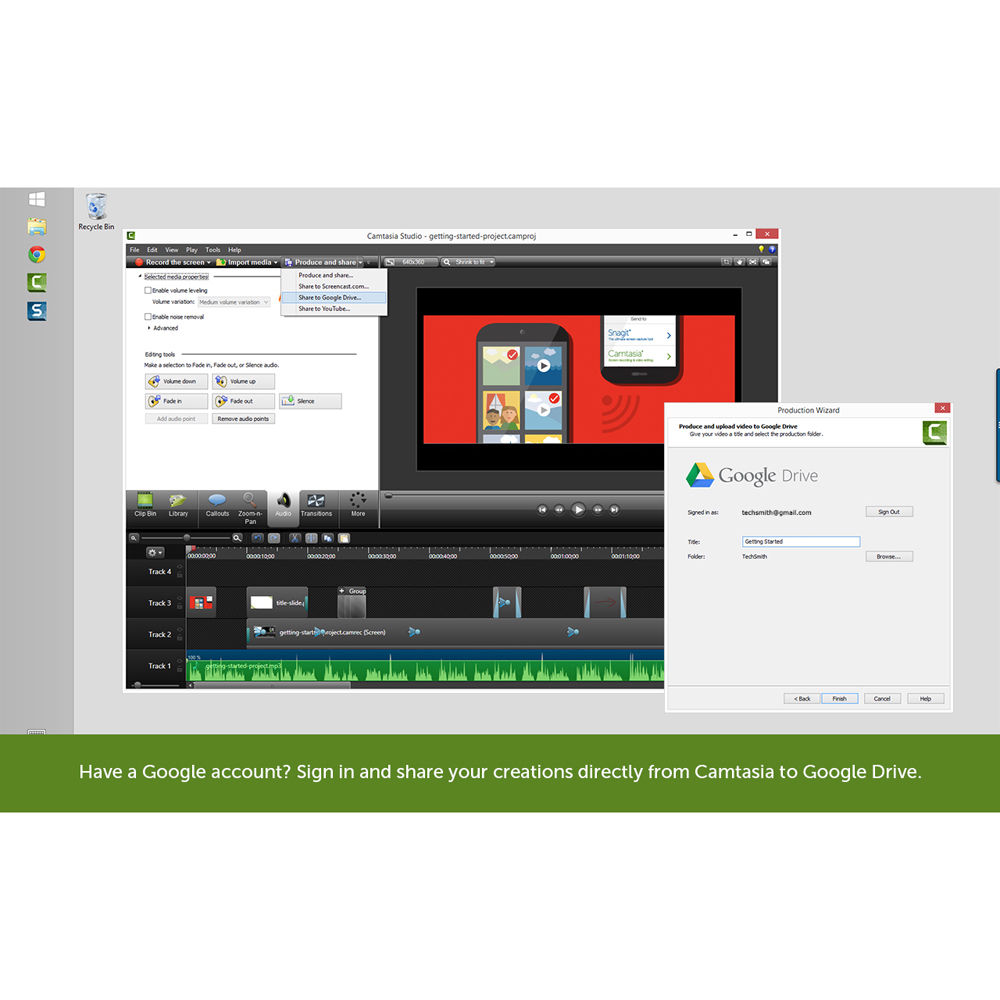Launch Google Chrome from the sidebar

[37, 254]
